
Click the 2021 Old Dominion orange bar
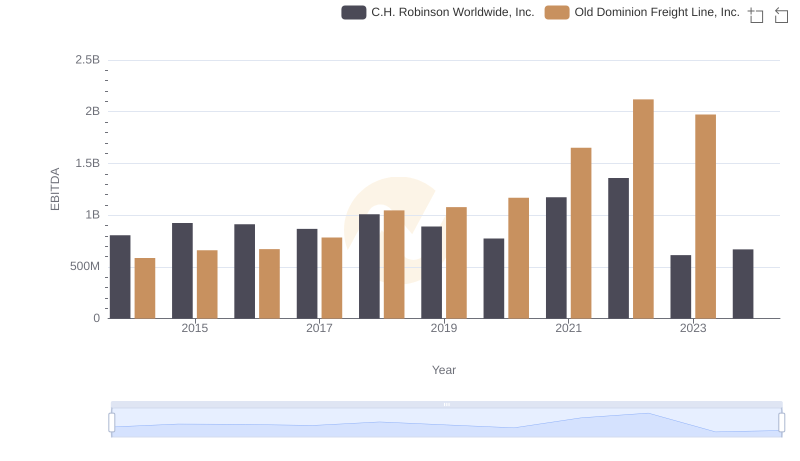pos(581,234)
